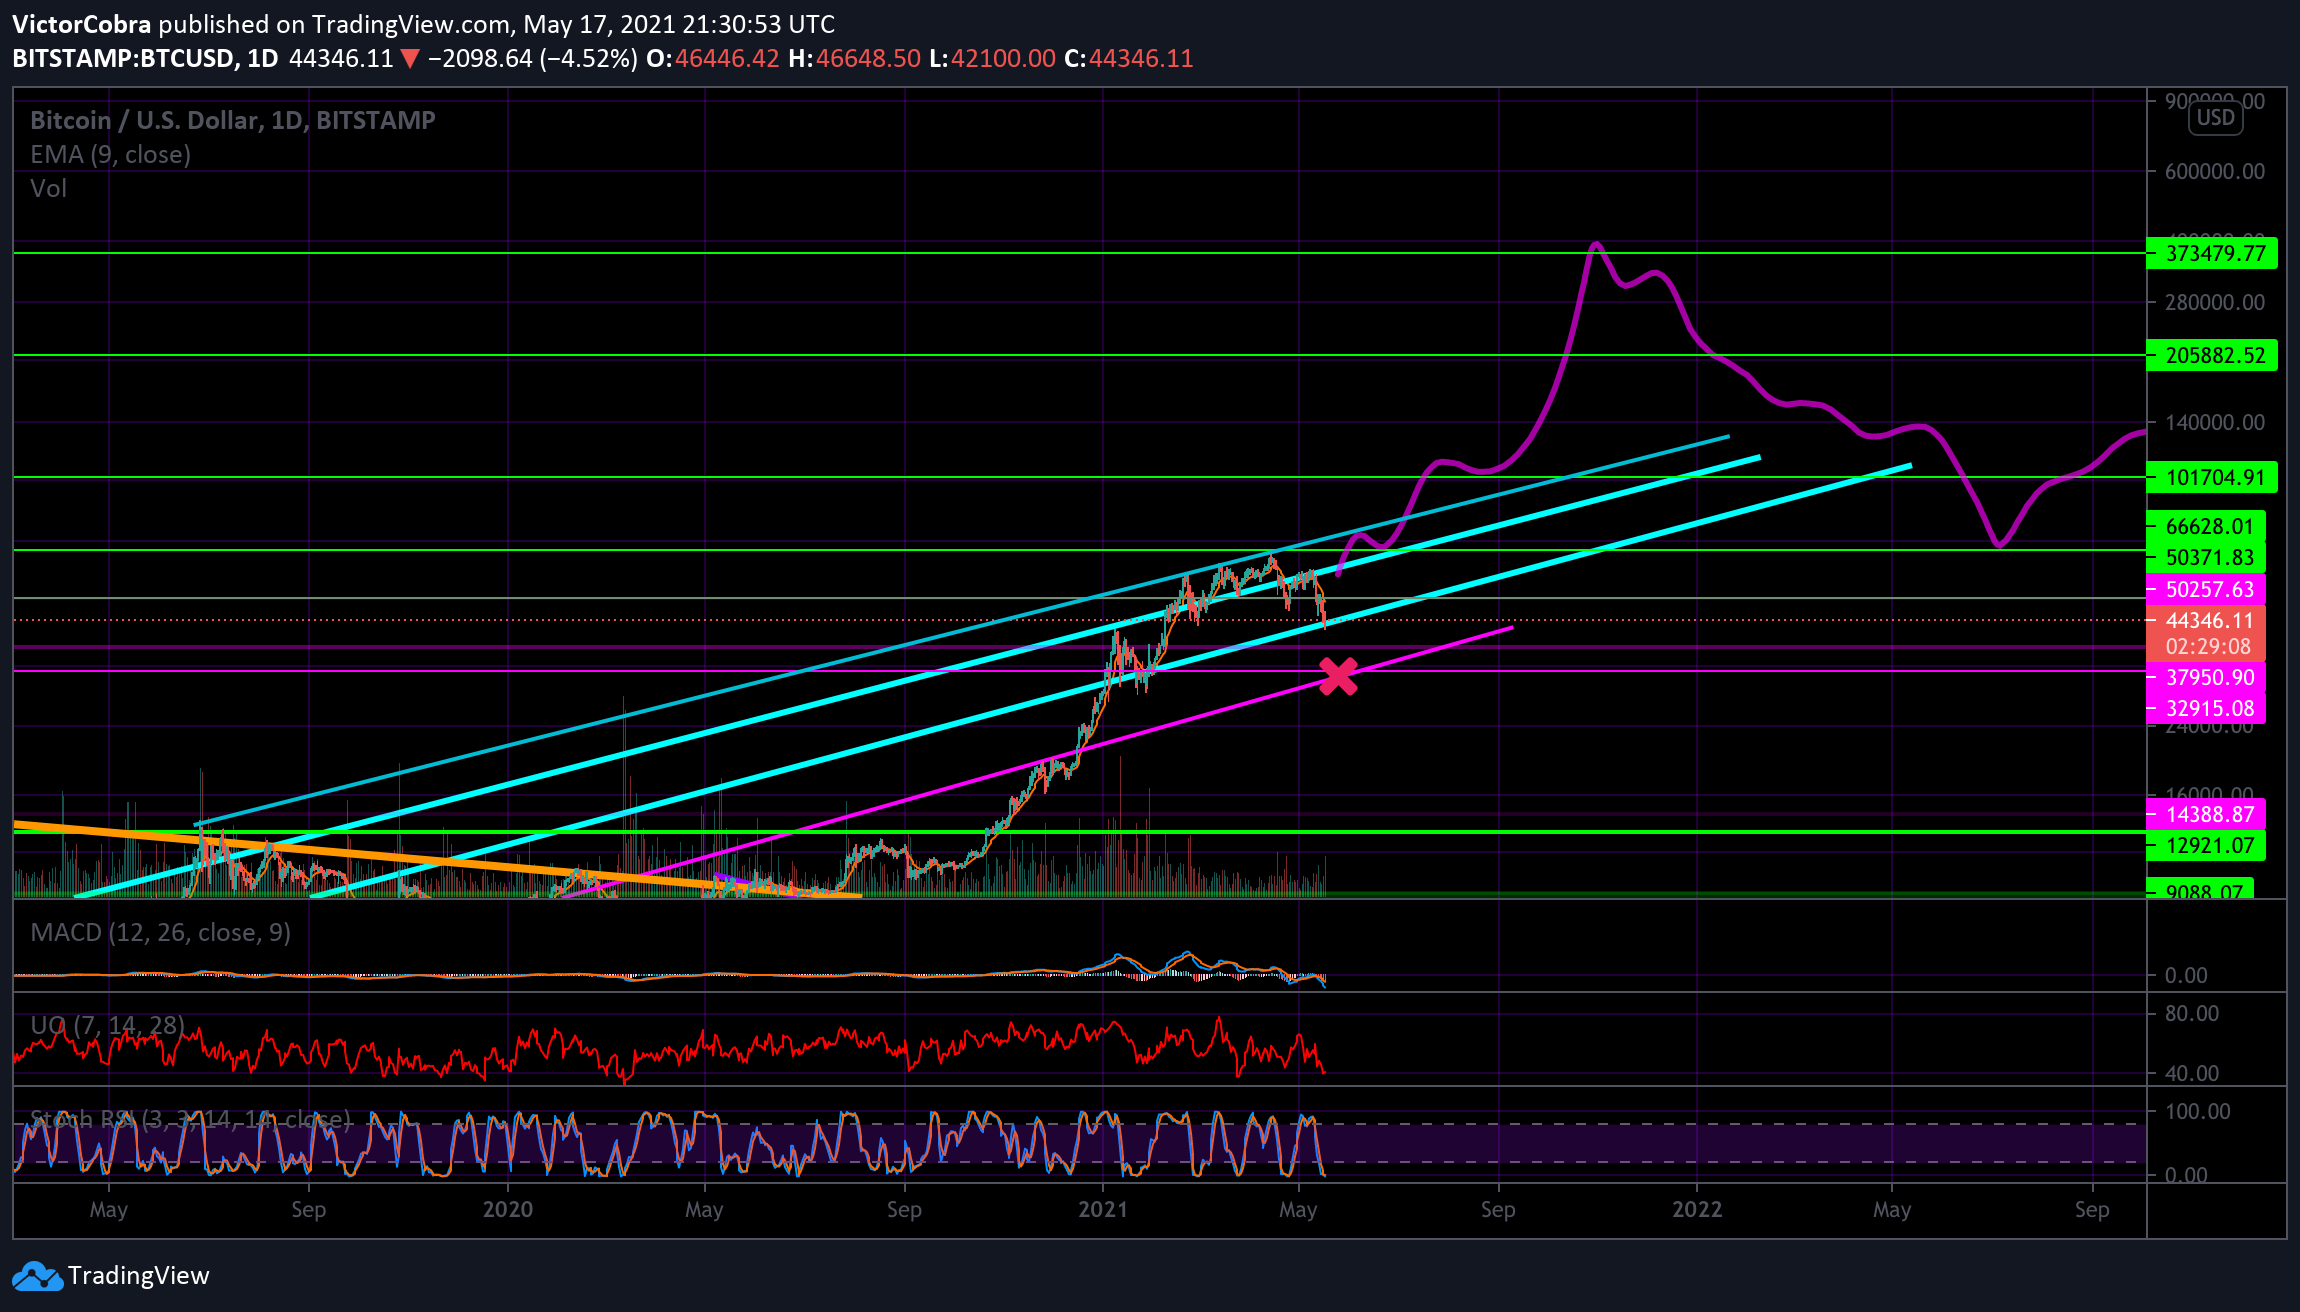Click the 2020 label on time axis

(x=508, y=1209)
